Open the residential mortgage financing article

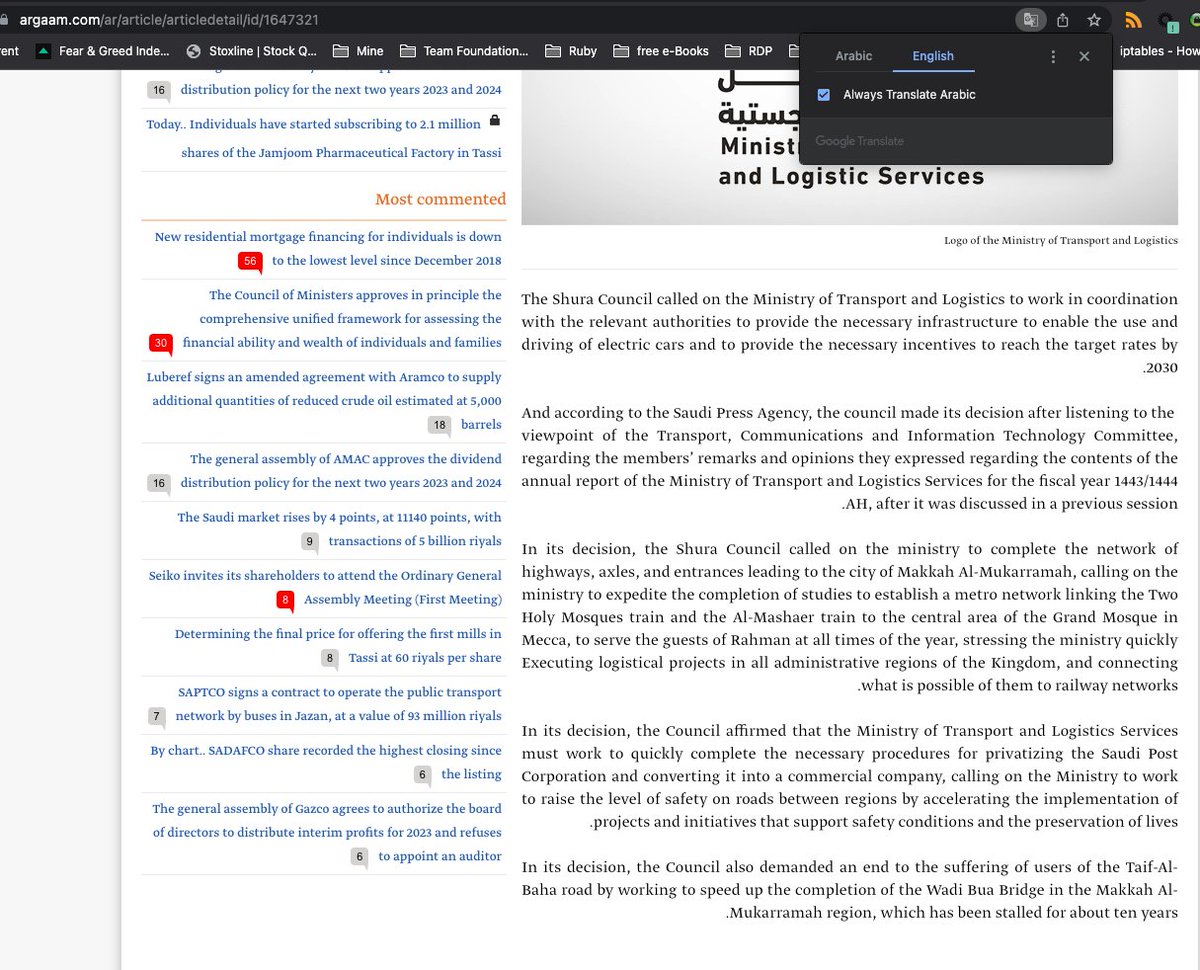(x=328, y=249)
